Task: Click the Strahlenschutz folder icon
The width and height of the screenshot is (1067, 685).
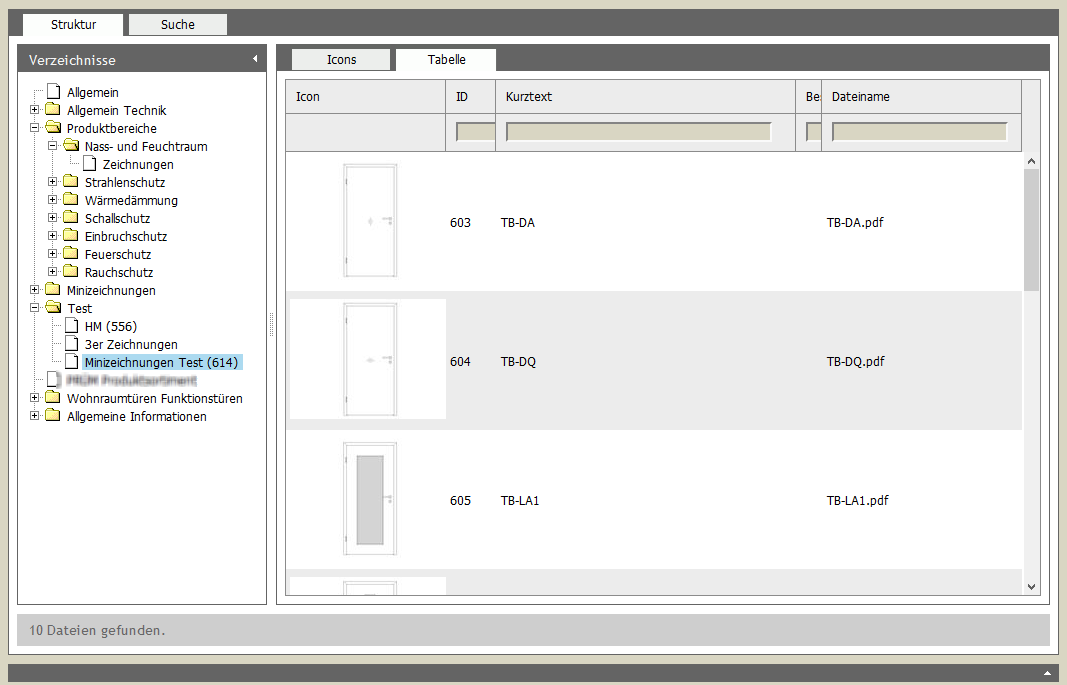Action: pos(70,182)
